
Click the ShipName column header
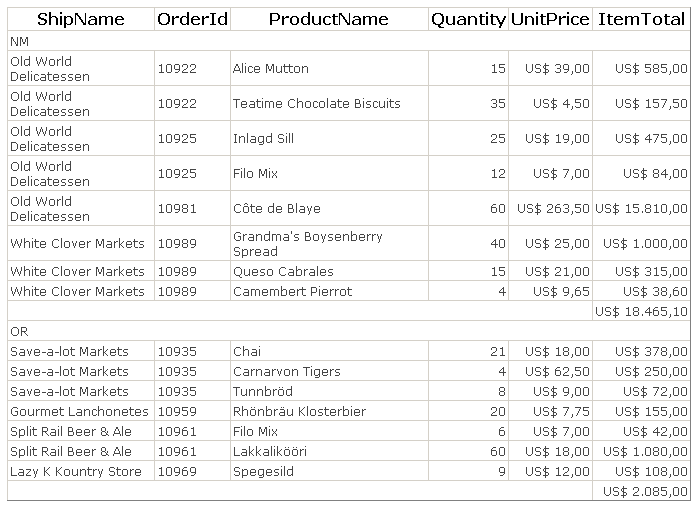pyautogui.click(x=81, y=19)
